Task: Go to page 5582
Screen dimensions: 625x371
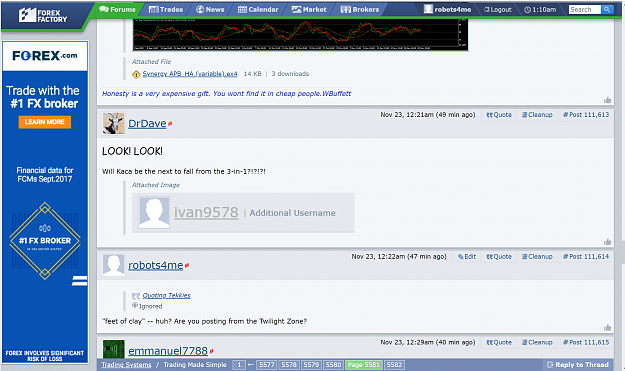Action: pyautogui.click(x=394, y=365)
